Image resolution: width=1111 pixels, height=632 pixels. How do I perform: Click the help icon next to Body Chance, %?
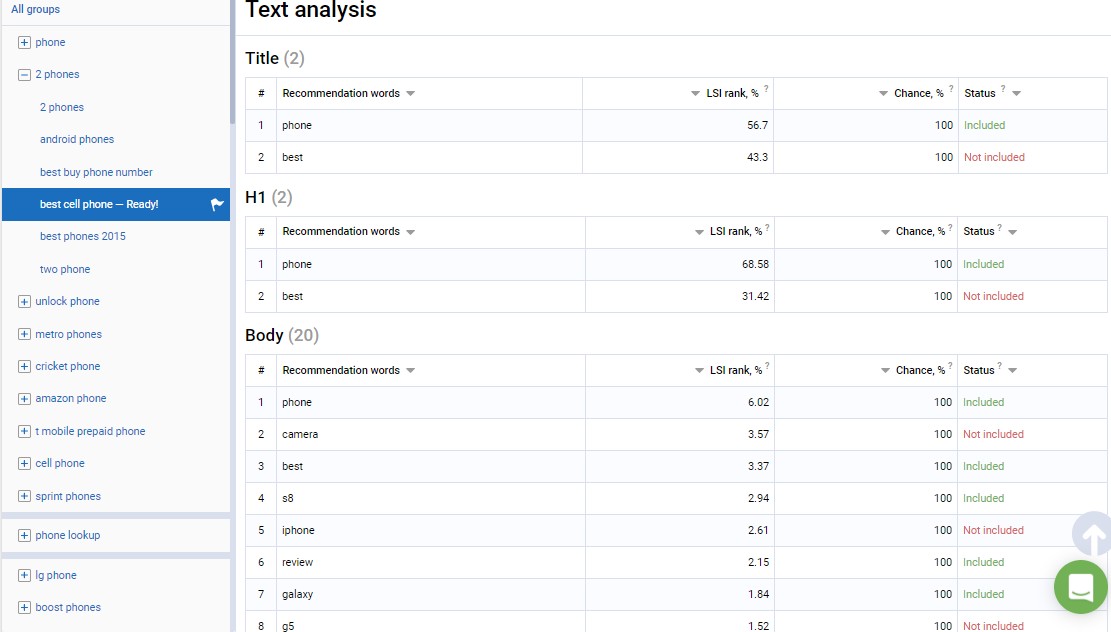(950, 367)
